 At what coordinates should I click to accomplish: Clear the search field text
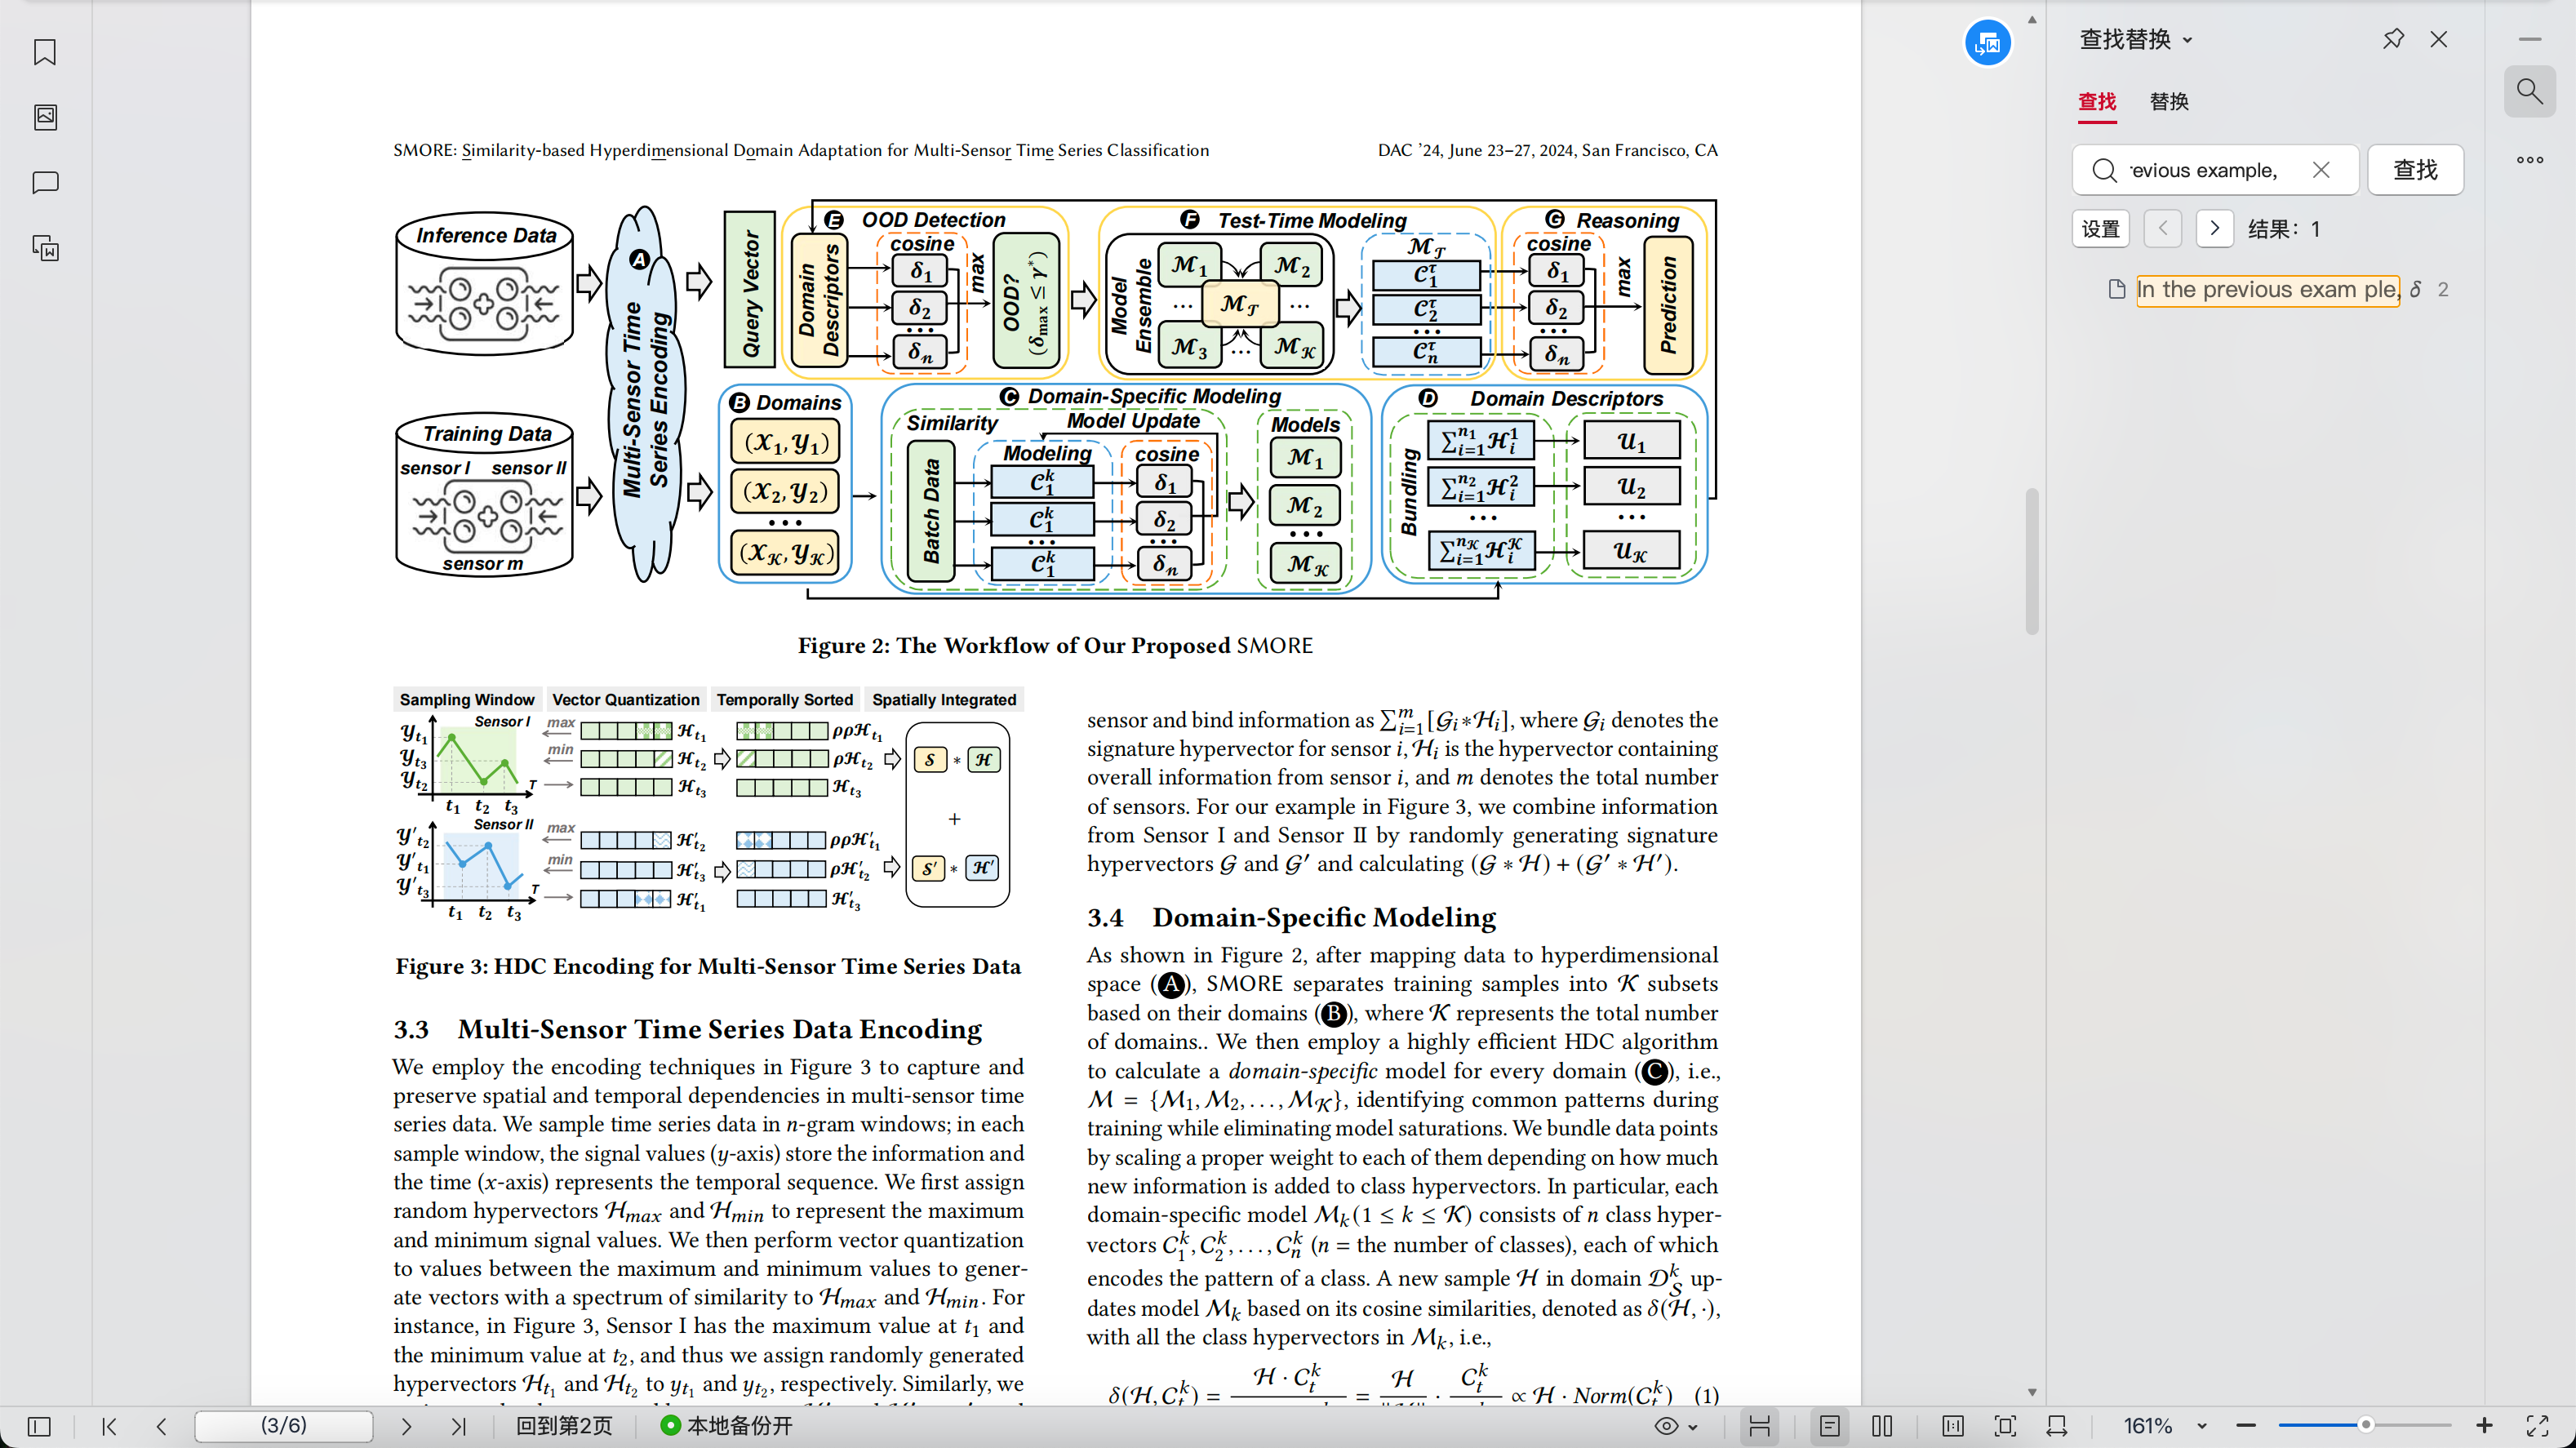[2320, 170]
